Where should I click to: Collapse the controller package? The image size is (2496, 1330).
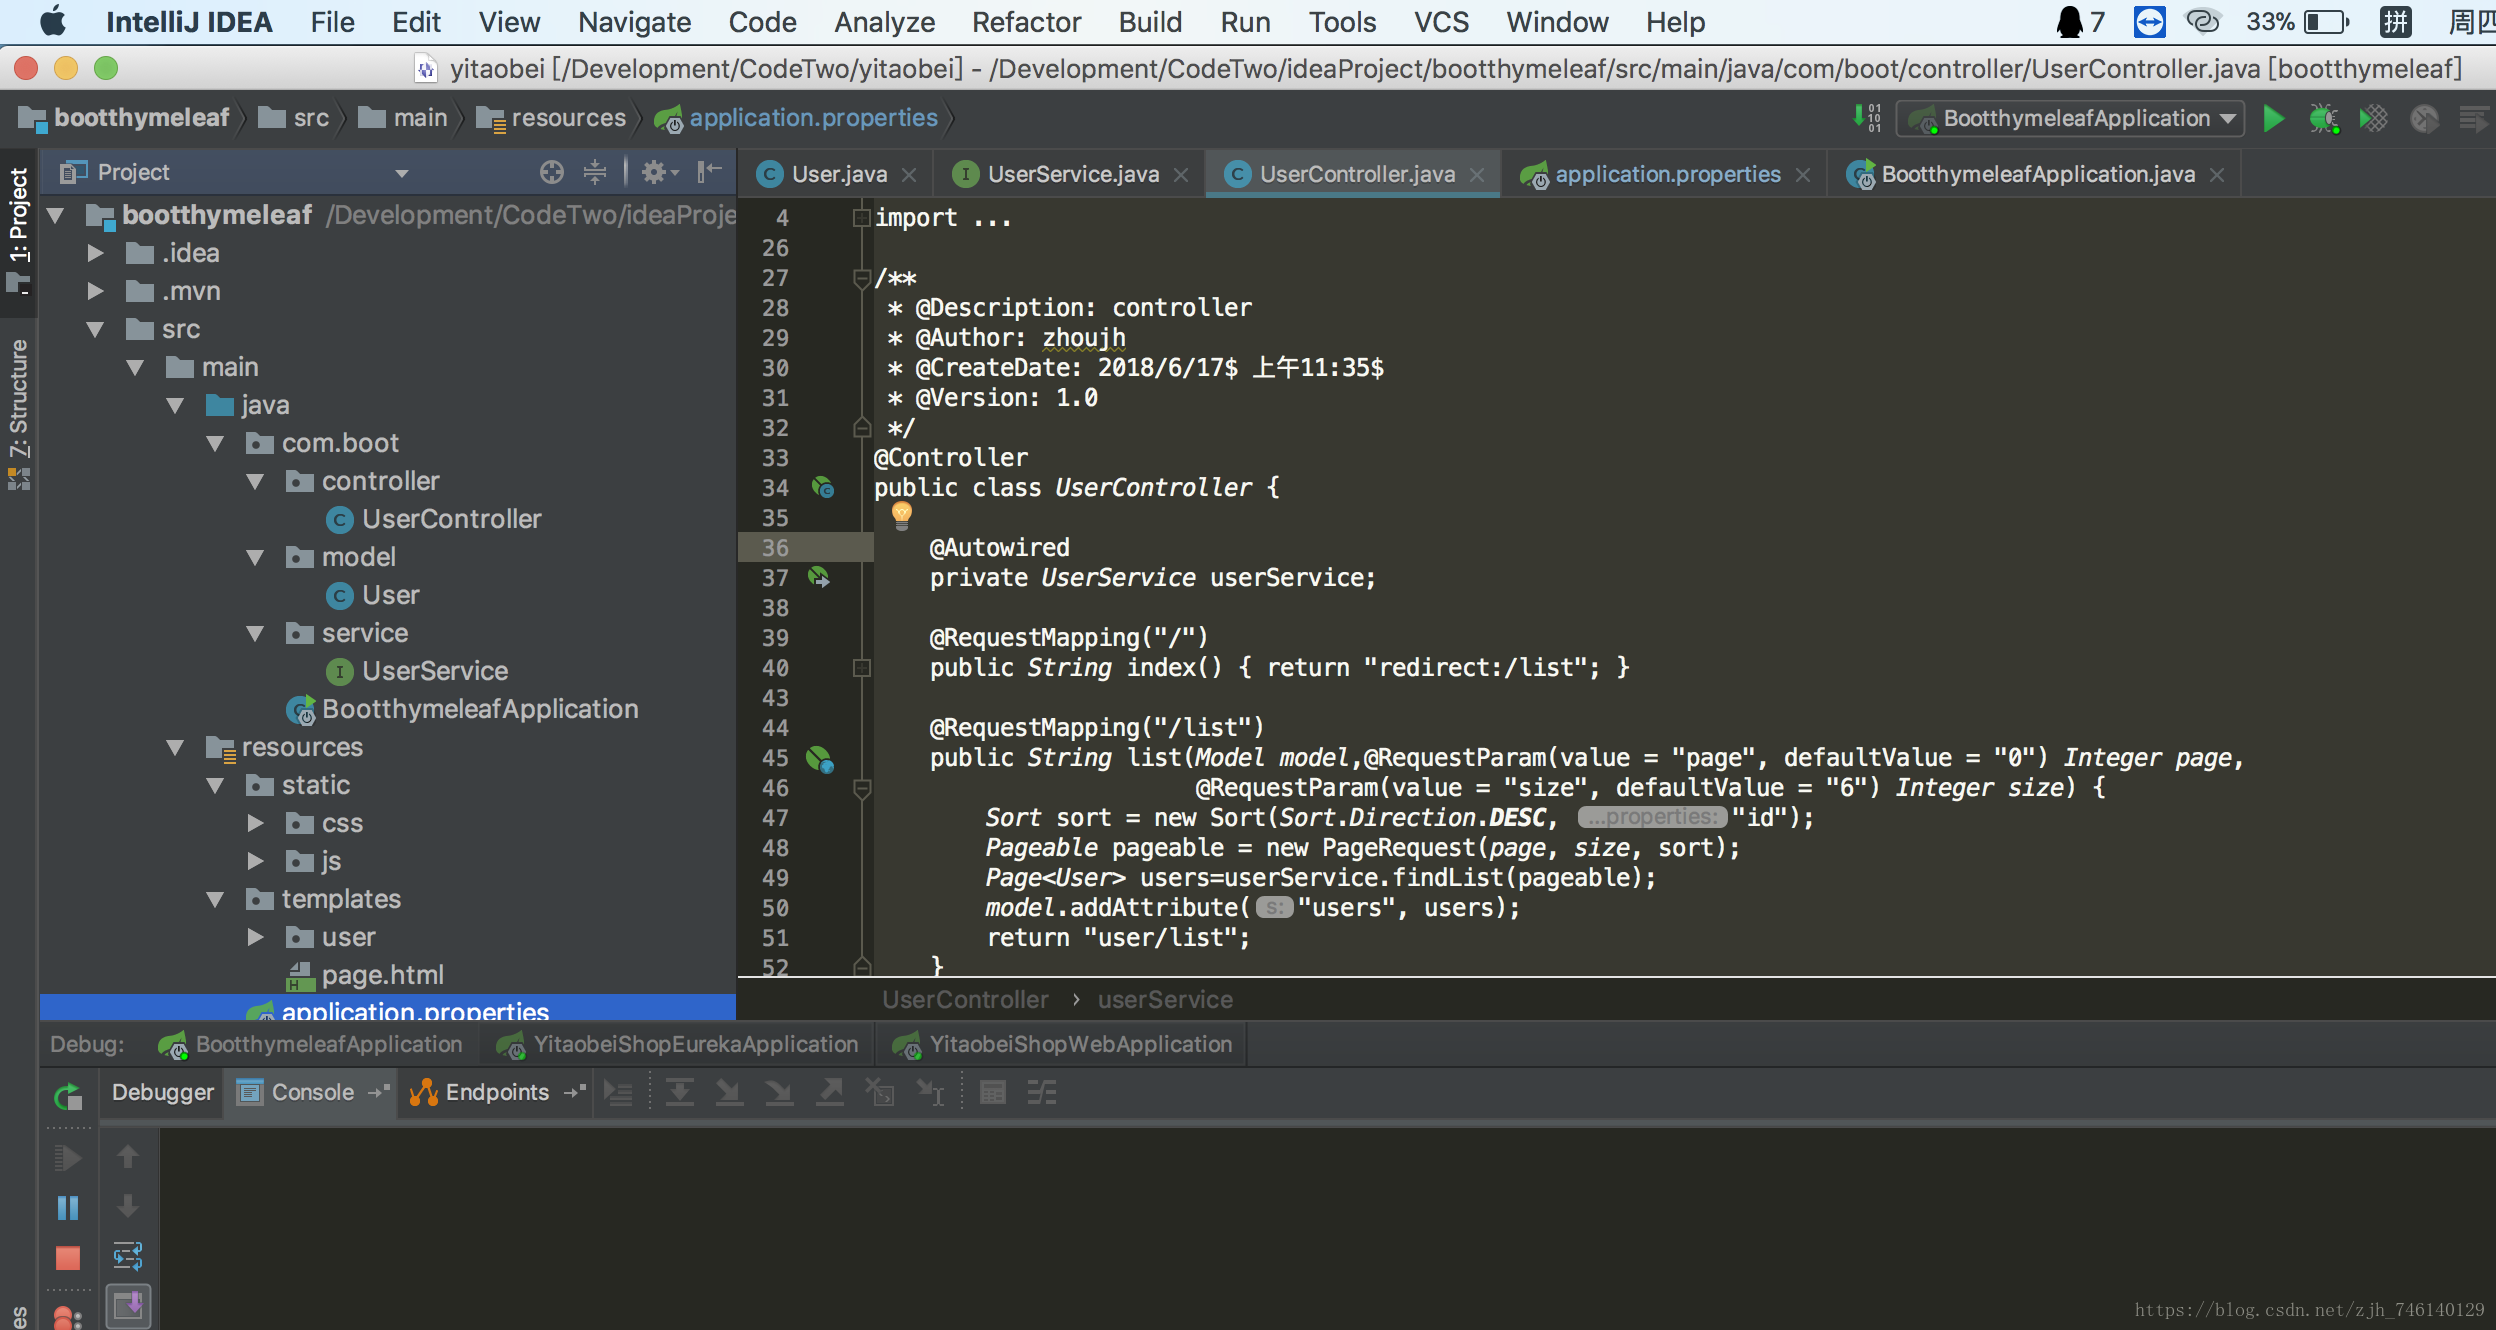[255, 481]
